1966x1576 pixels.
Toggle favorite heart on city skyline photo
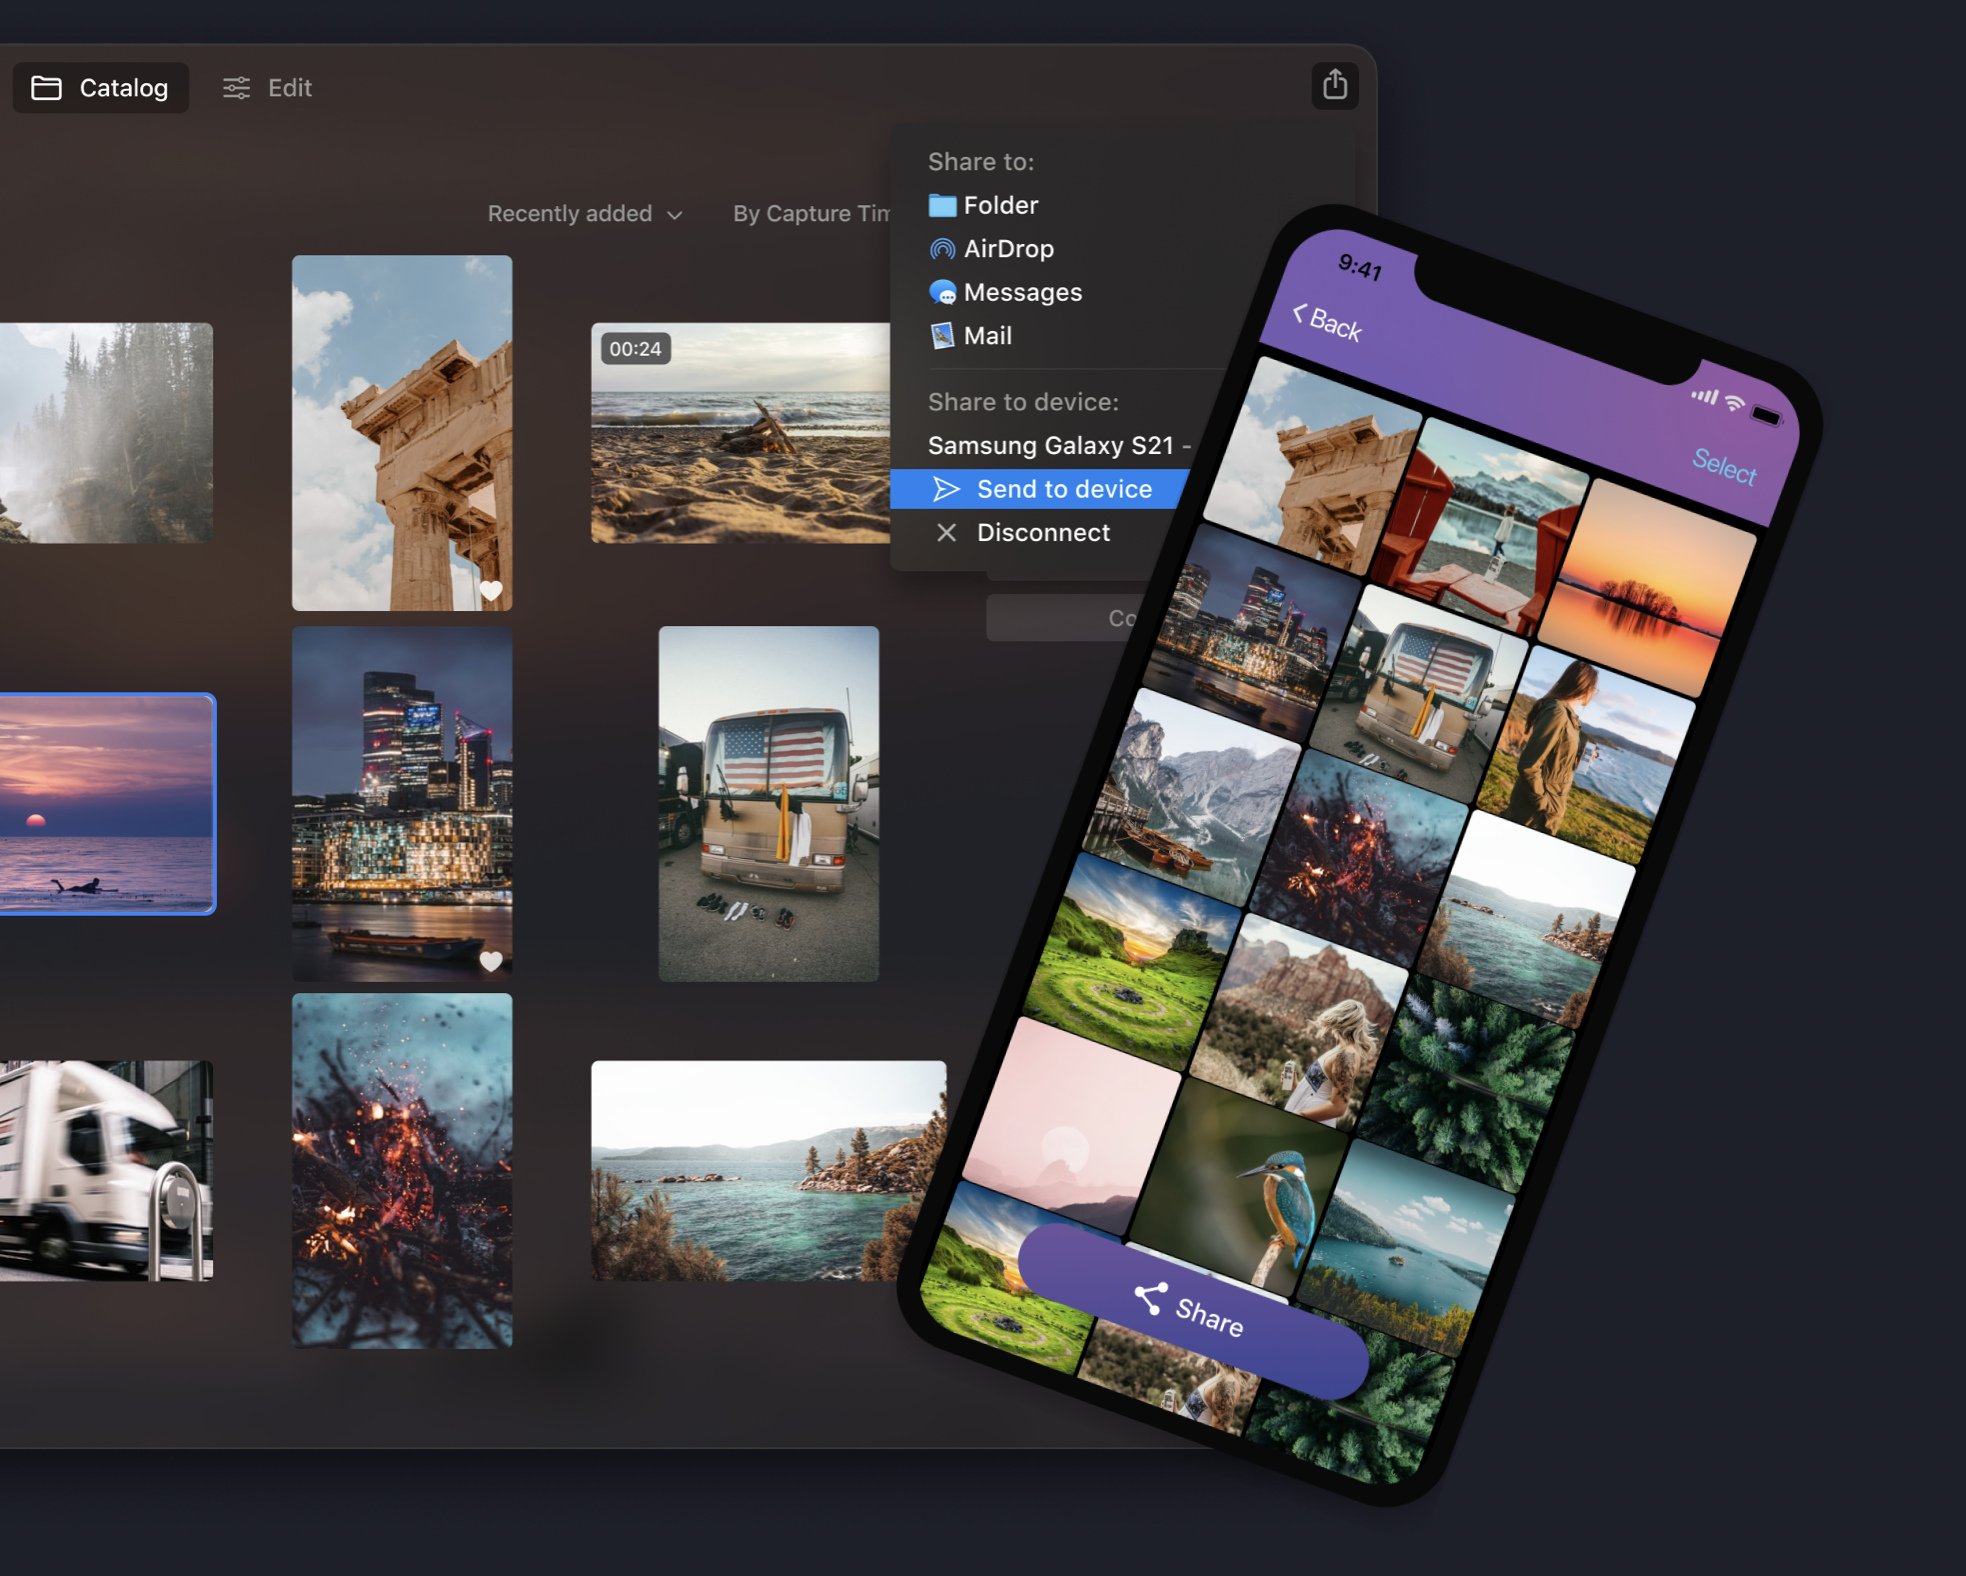(x=491, y=961)
